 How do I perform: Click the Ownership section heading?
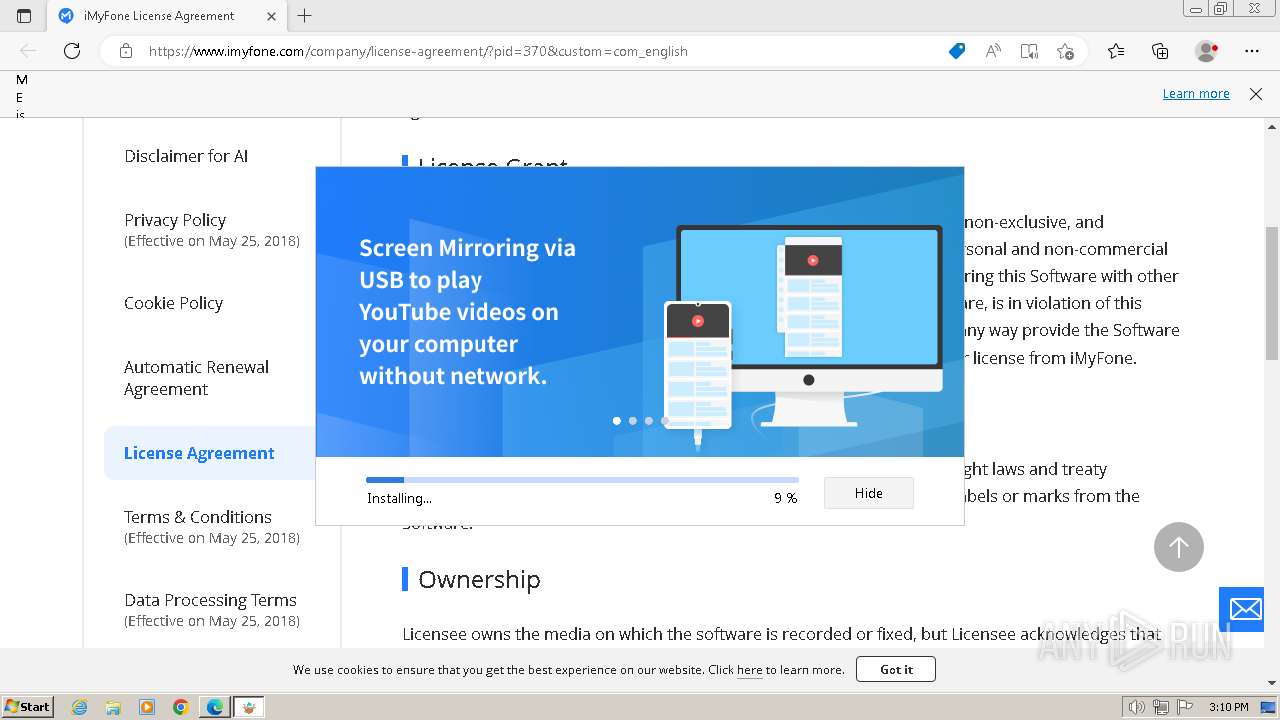(x=479, y=580)
